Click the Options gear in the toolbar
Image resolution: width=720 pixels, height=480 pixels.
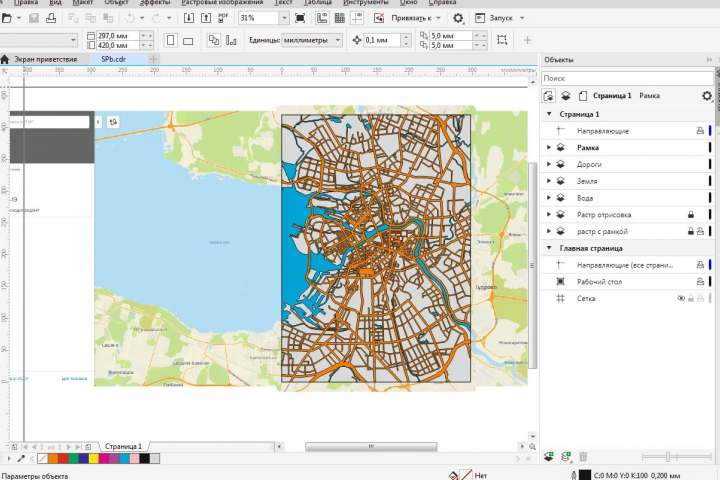click(x=458, y=18)
